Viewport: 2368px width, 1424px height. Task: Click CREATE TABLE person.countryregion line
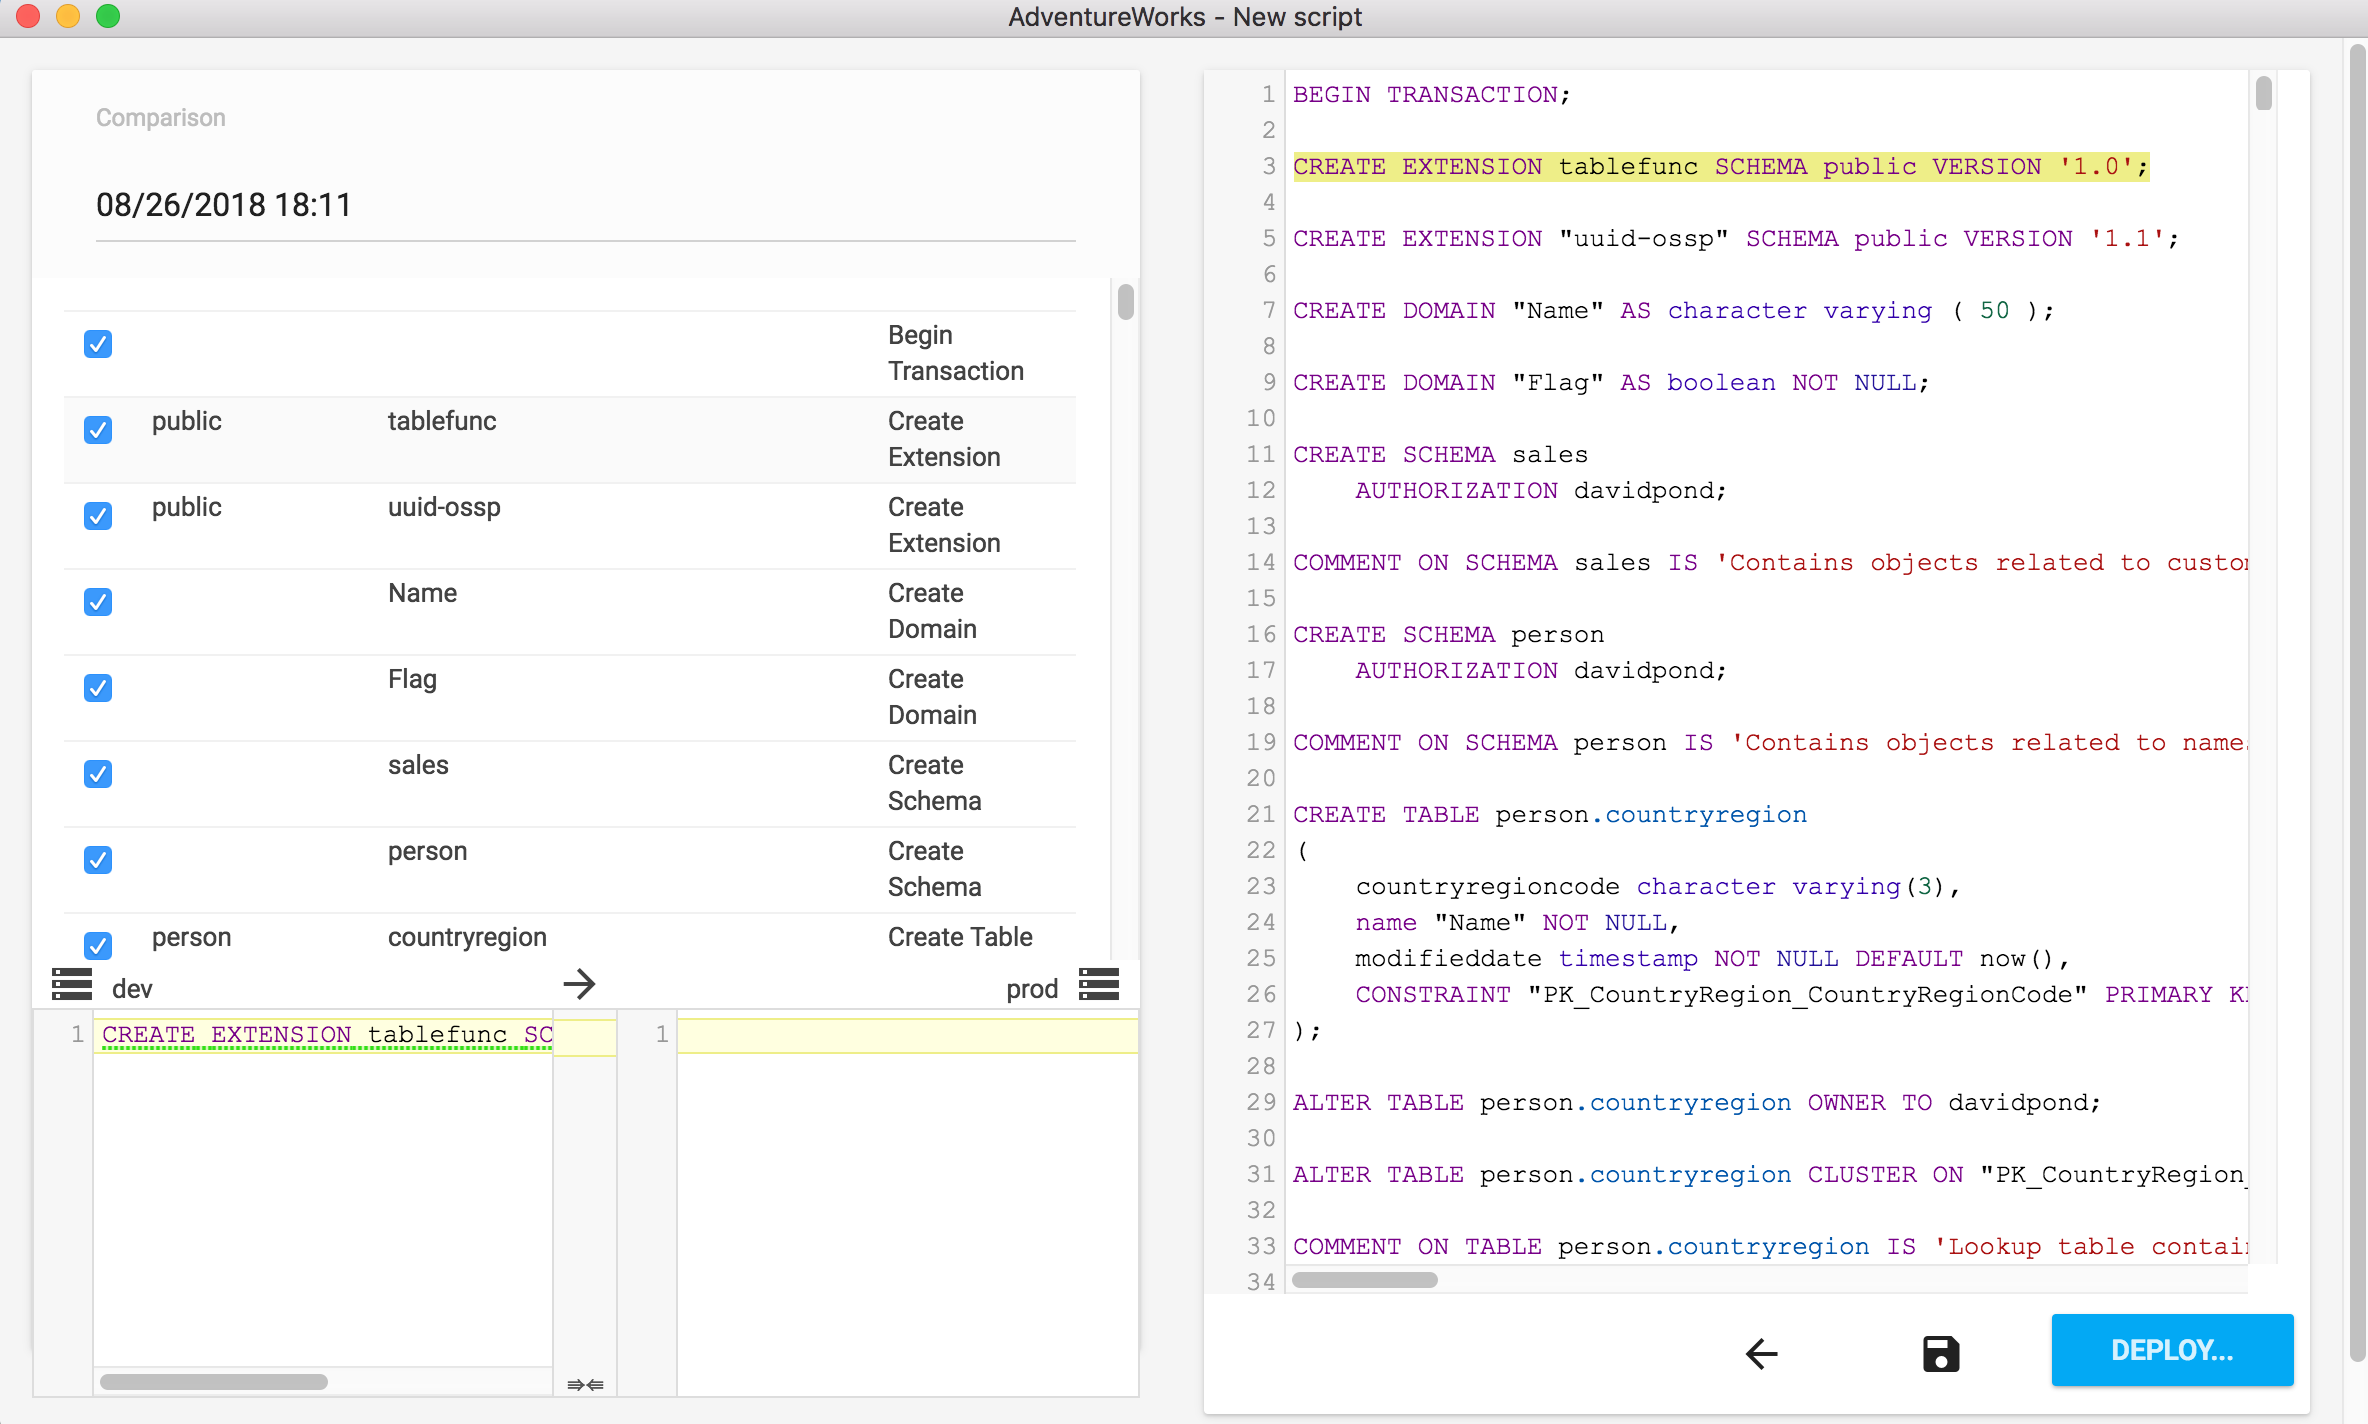(x=1550, y=814)
